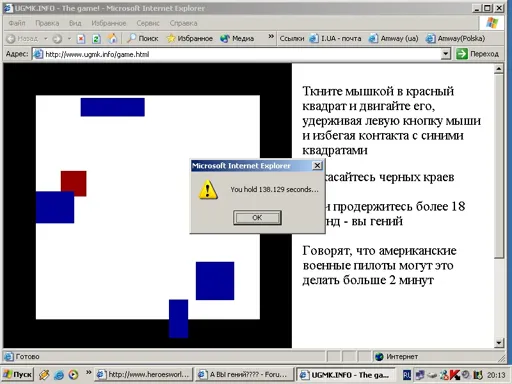Image resolution: width=512 pixels, height=384 pixels.
Task: Click the Forward arrow icon
Action: click(x=57, y=39)
